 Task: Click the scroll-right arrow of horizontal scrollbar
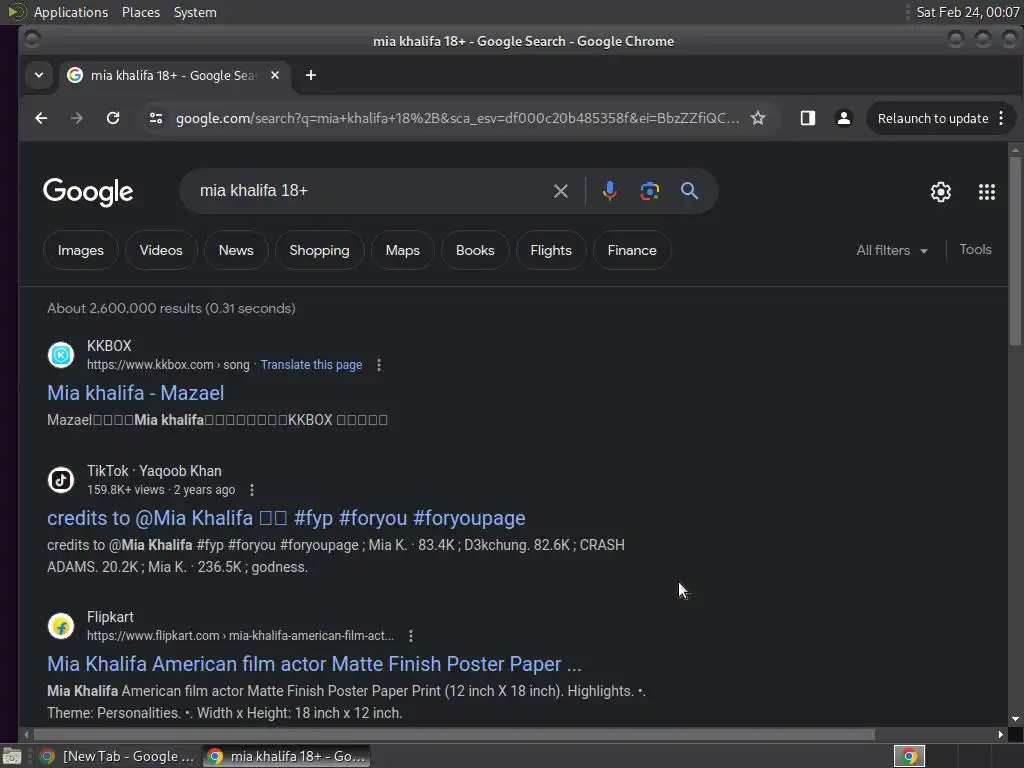[x=1000, y=735]
